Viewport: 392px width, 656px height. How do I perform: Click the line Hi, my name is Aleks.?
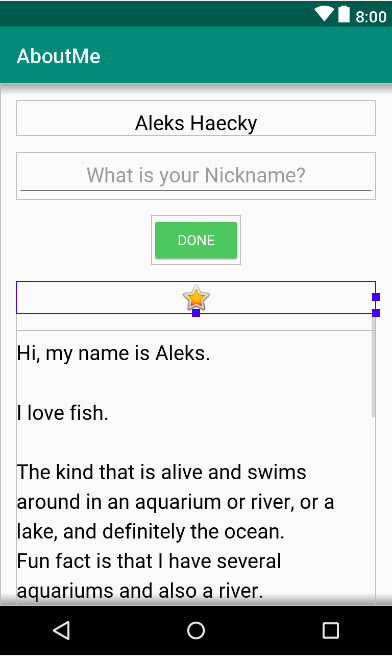click(113, 354)
